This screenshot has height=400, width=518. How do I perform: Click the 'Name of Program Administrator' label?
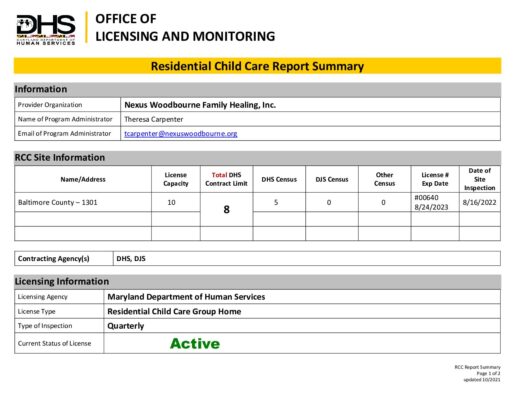point(65,119)
